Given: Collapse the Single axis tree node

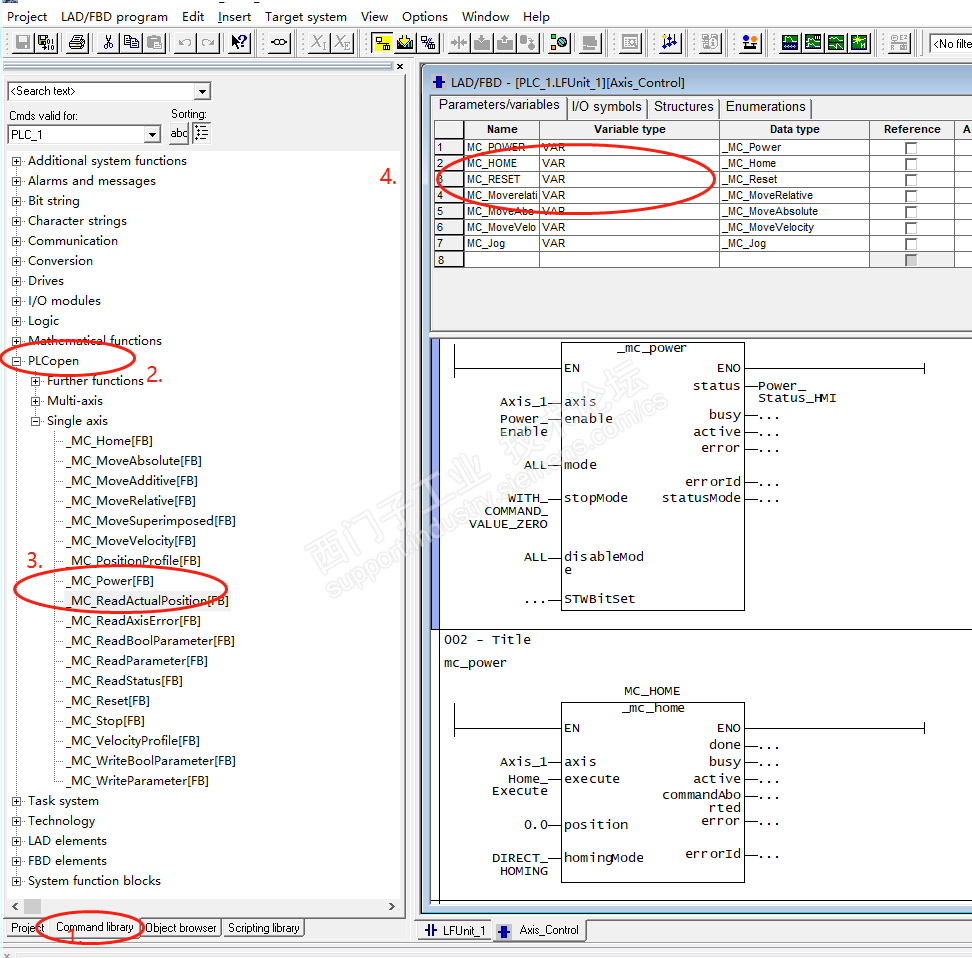Looking at the screenshot, I should 36,421.
